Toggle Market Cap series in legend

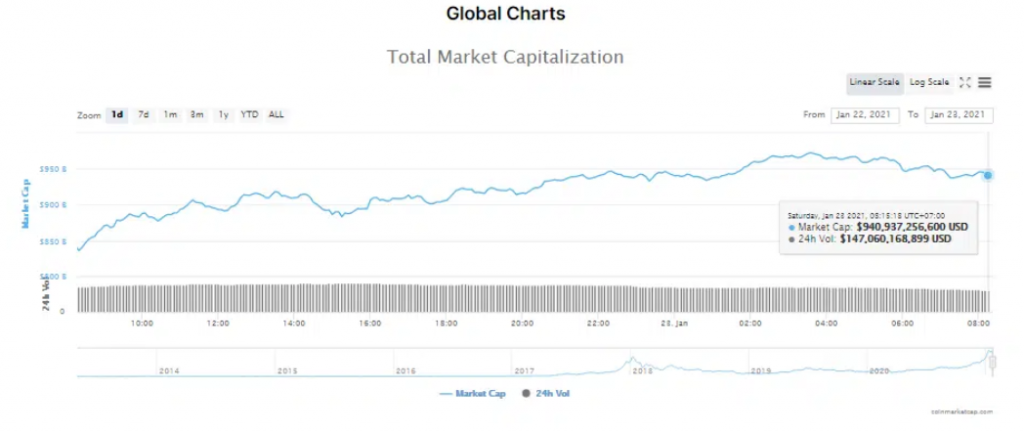480,394
